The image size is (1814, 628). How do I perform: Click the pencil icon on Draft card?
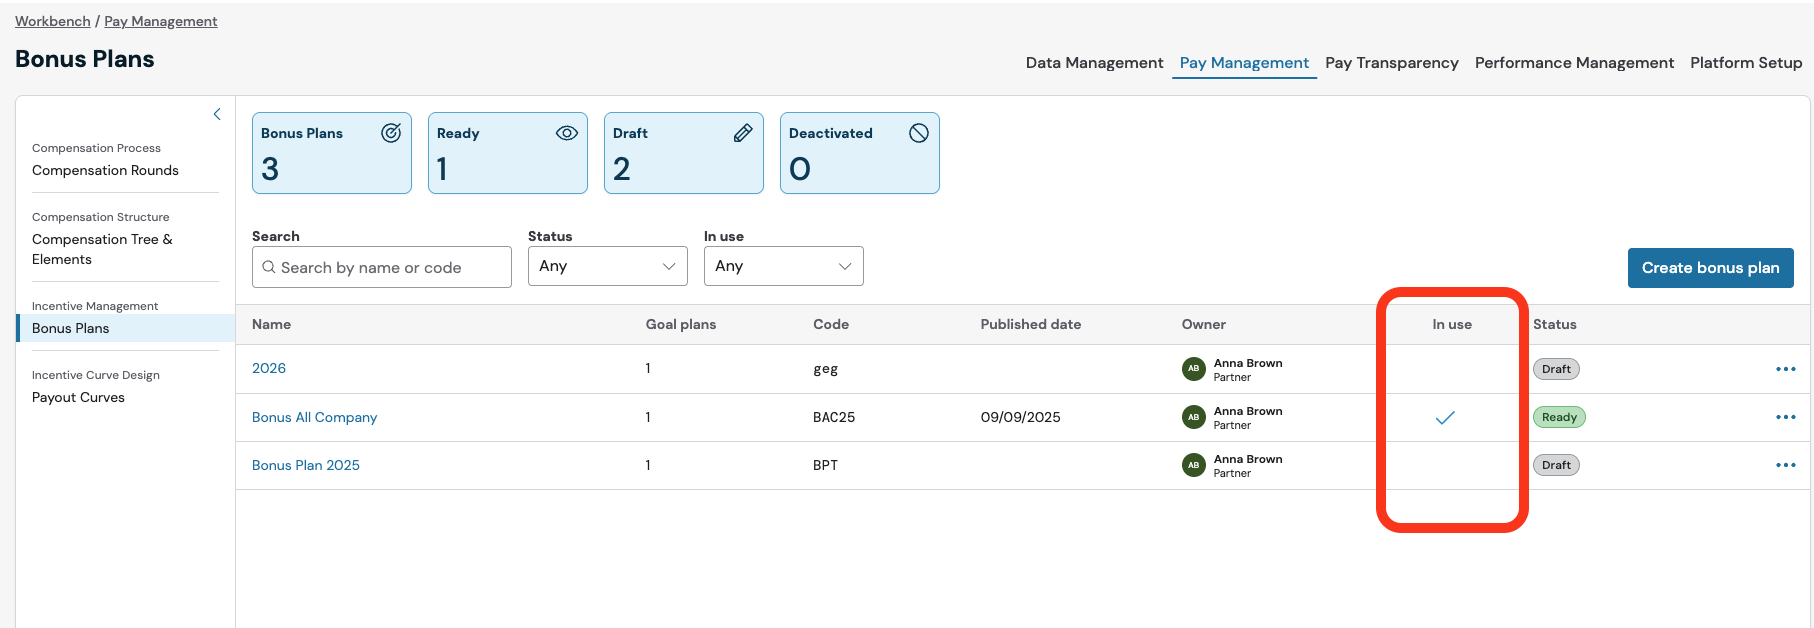coord(743,133)
